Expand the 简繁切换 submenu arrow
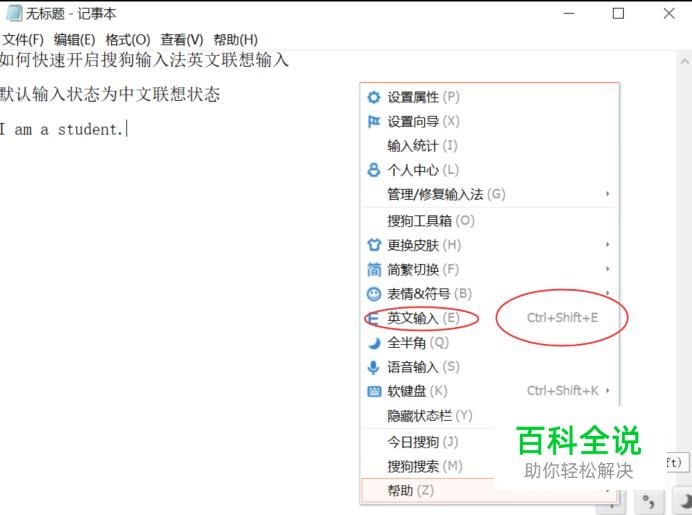The width and height of the screenshot is (692, 515). (608, 269)
